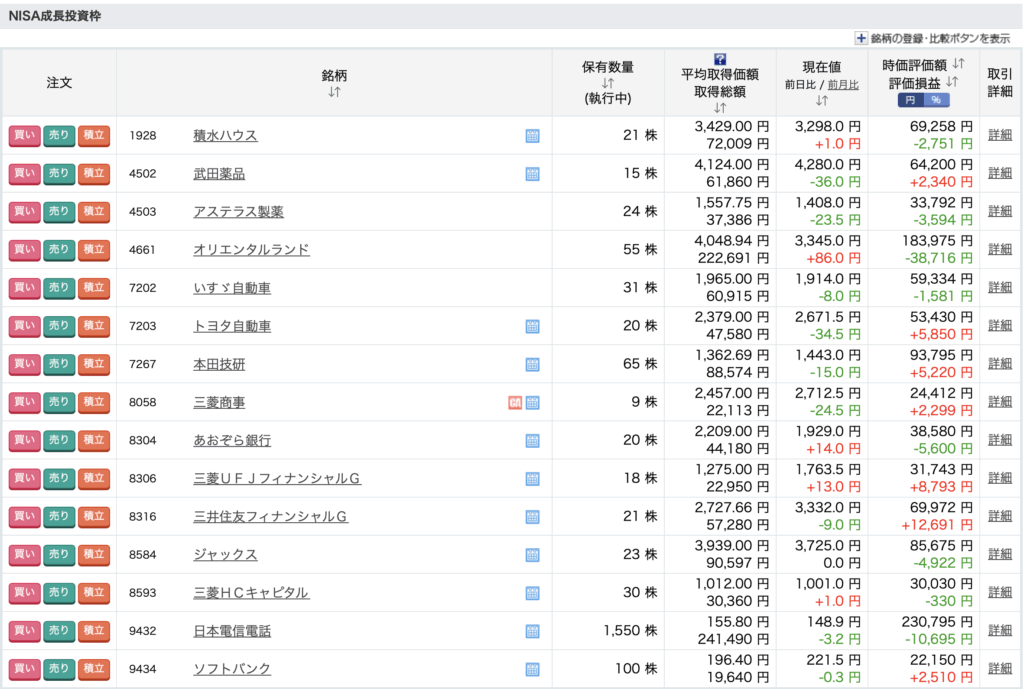Image resolution: width=1024 pixels, height=689 pixels.
Task: Click the orange CA icon for 三菱商事
Action: click(515, 402)
